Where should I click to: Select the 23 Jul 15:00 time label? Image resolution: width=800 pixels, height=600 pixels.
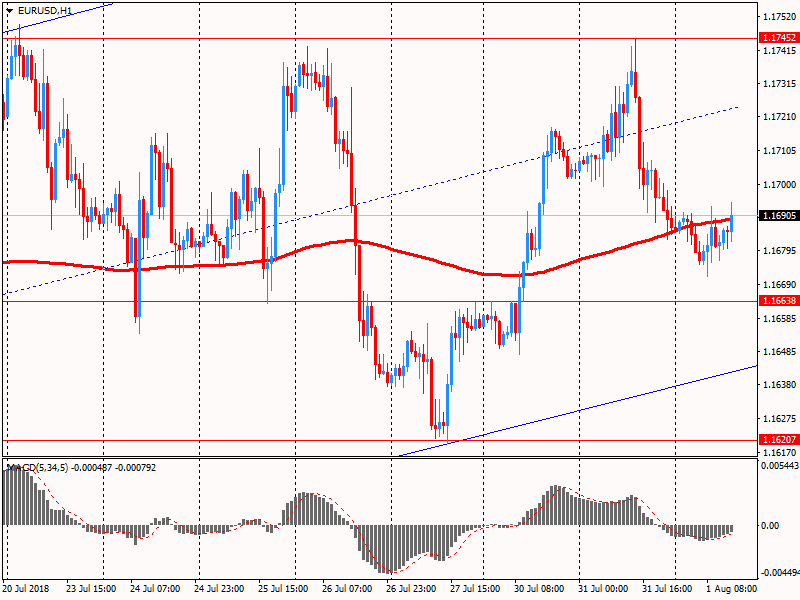click(91, 588)
